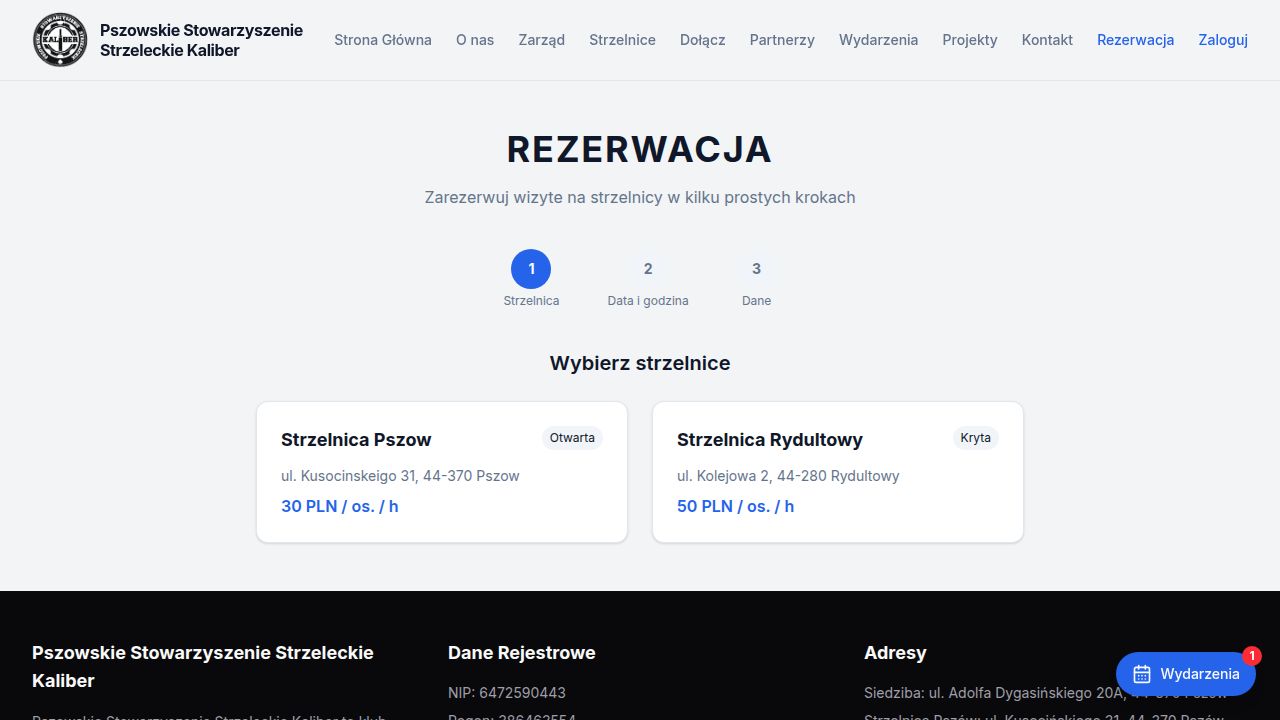The image size is (1280, 720).
Task: Select step 2 Data i godzina circle
Action: tap(648, 269)
